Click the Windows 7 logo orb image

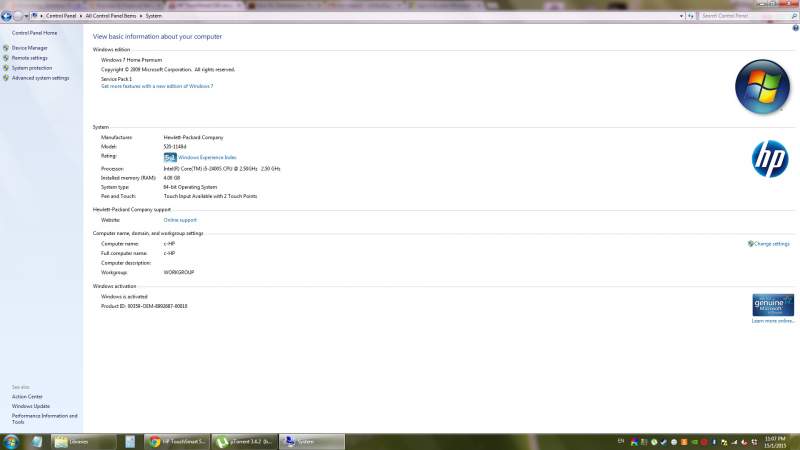point(762,87)
